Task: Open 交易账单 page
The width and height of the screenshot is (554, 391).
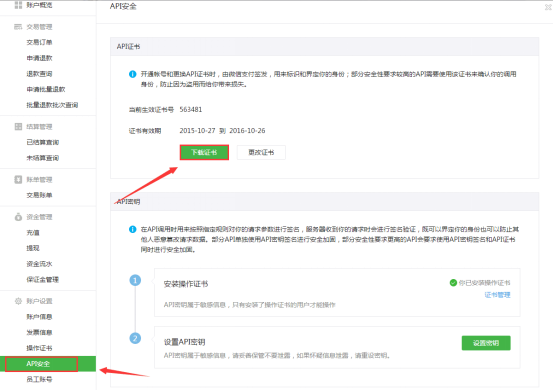Action: [x=39, y=195]
